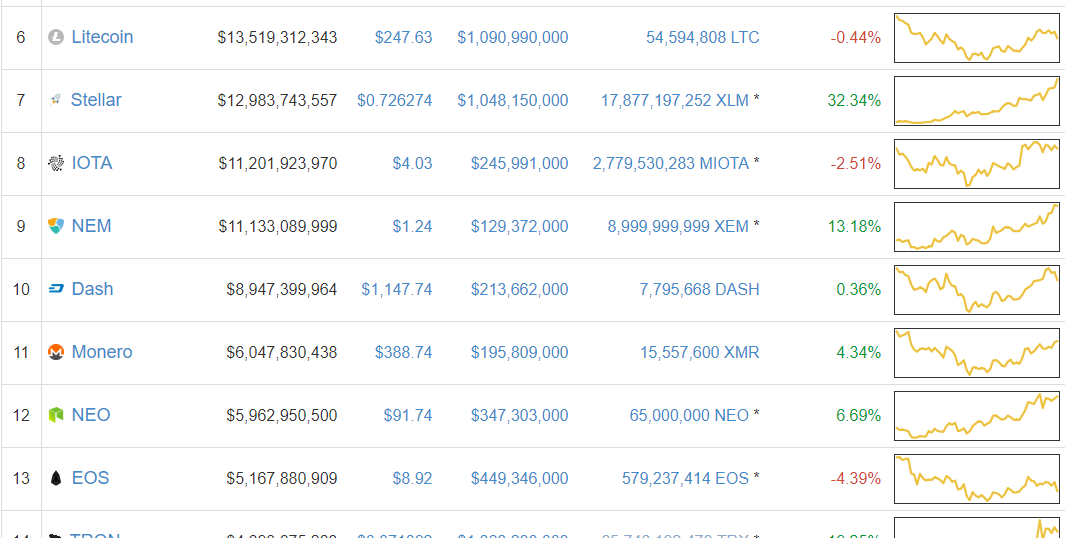
Task: Click the IOTA logo icon
Action: pos(56,163)
